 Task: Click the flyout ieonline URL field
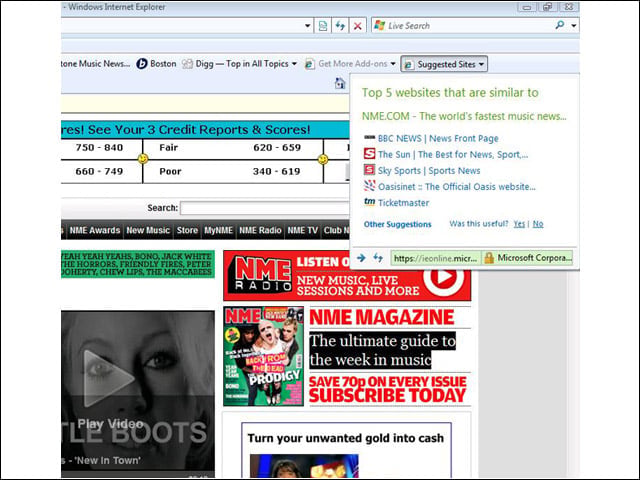(435, 258)
